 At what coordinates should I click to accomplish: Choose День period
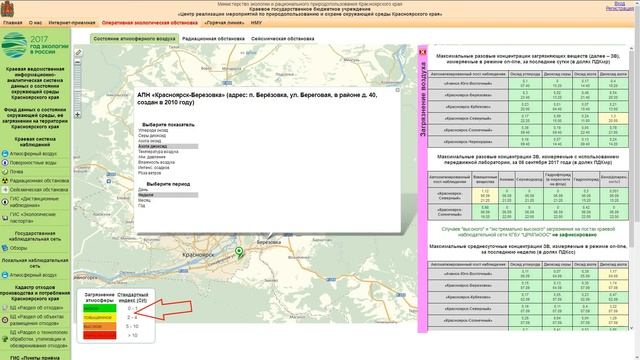143,190
